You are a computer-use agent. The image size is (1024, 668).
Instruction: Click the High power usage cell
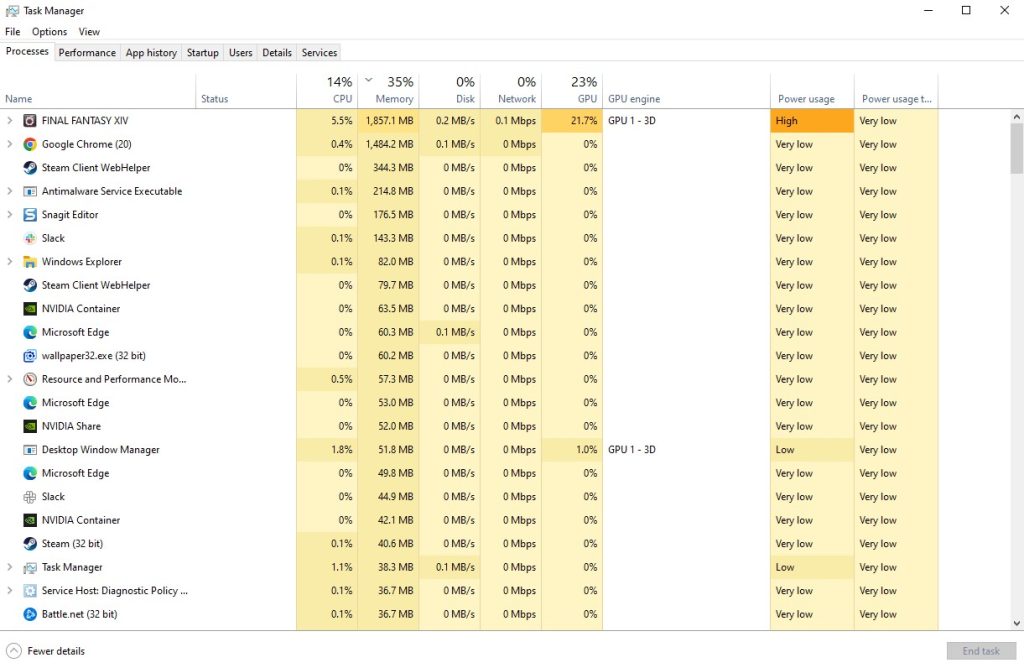click(812, 121)
